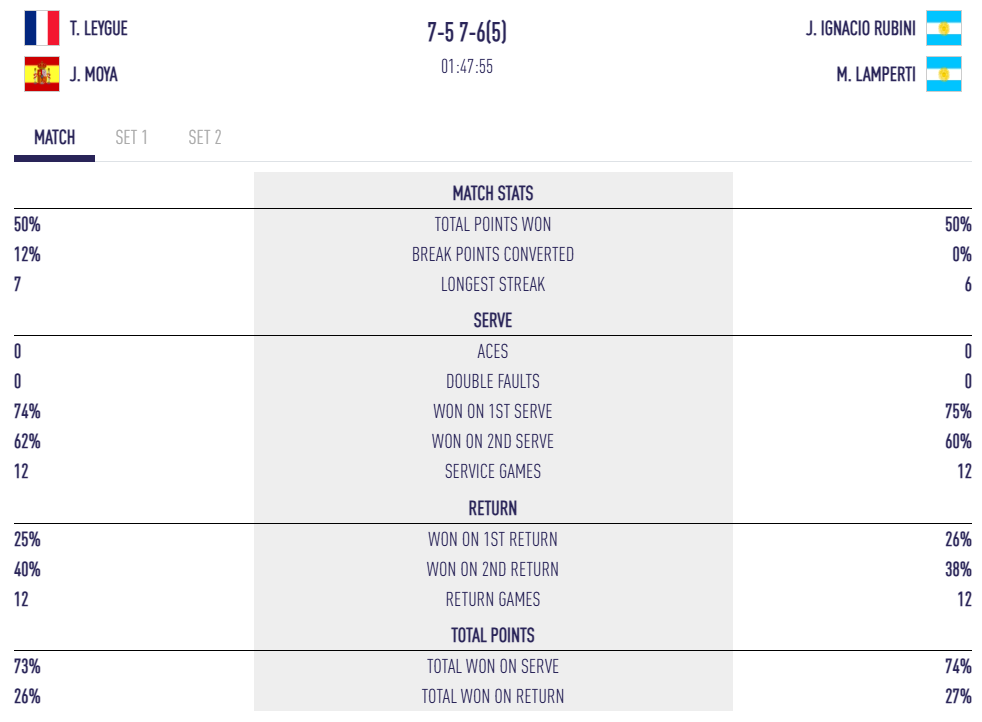Open J. Ignacio Rubini's name link
Viewport: 982px width, 722px height.
pos(860,29)
